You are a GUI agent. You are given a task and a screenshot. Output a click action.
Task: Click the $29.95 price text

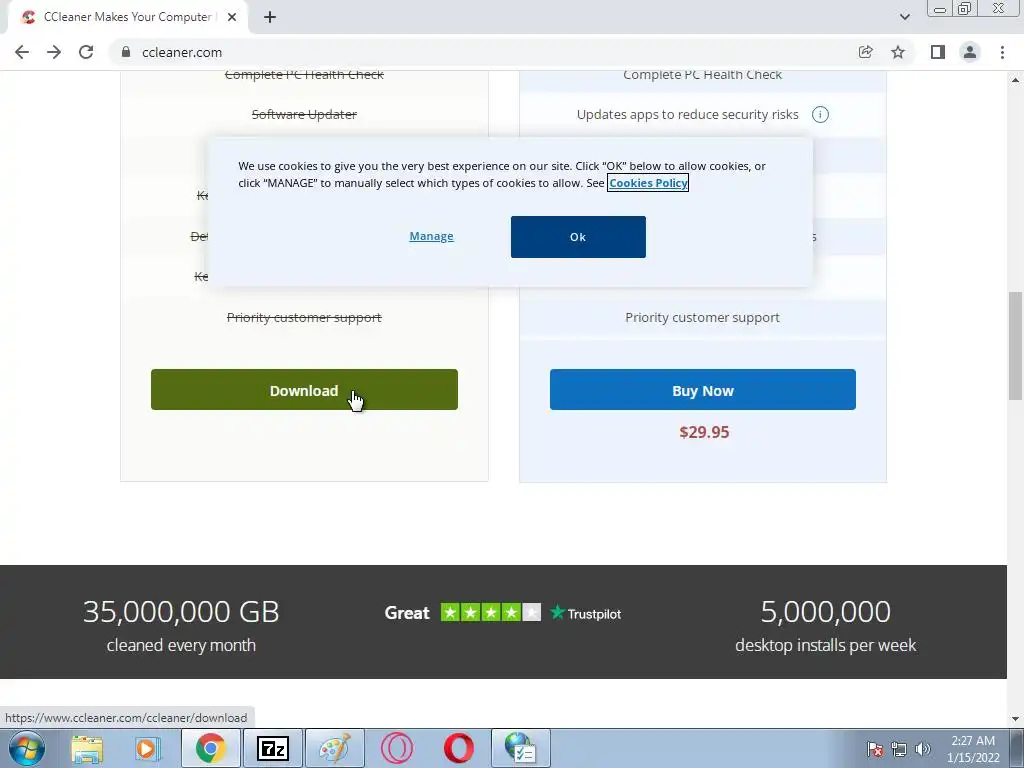click(x=704, y=432)
